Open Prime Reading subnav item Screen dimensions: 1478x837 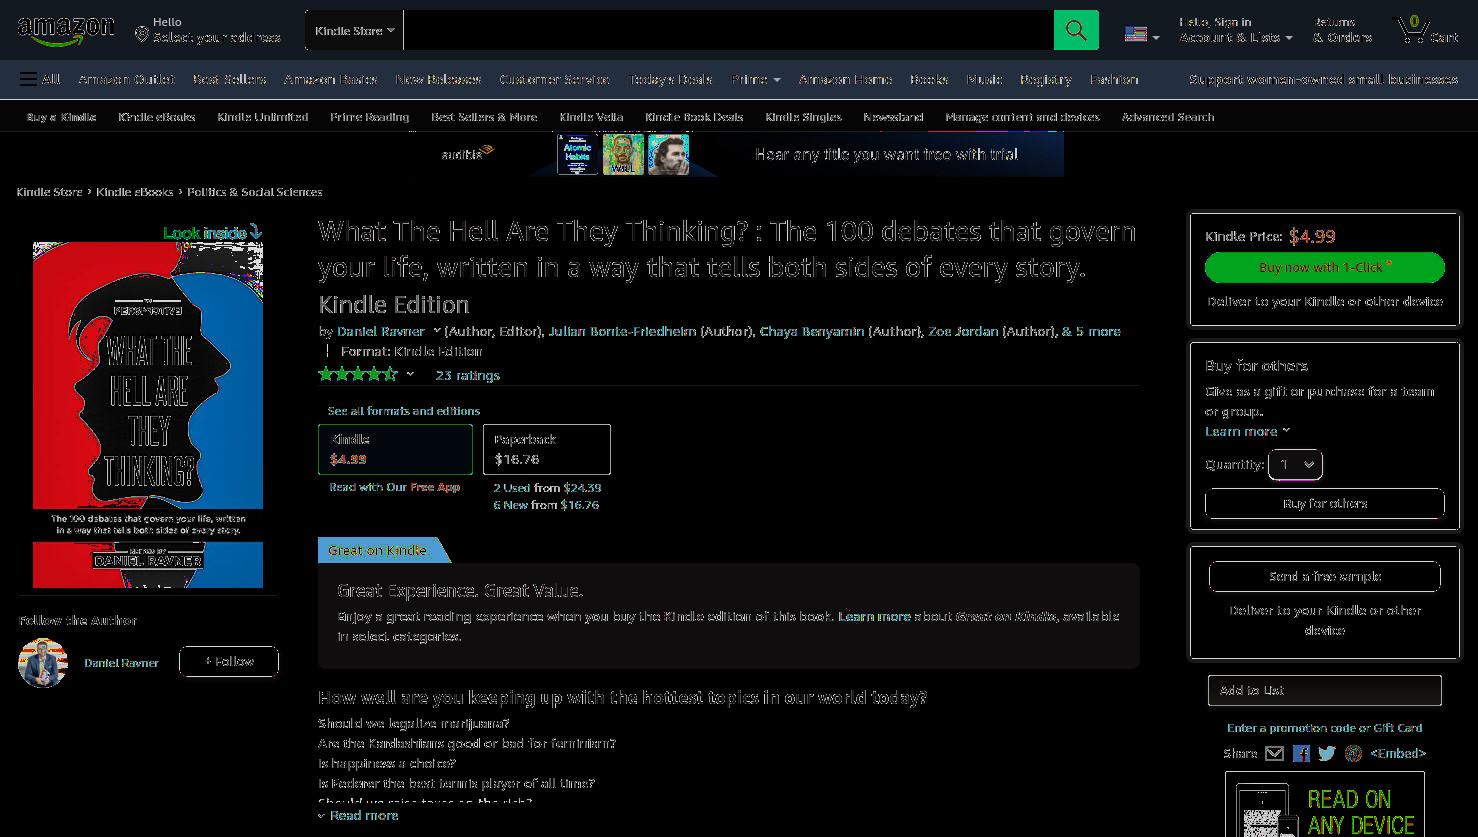click(x=369, y=117)
